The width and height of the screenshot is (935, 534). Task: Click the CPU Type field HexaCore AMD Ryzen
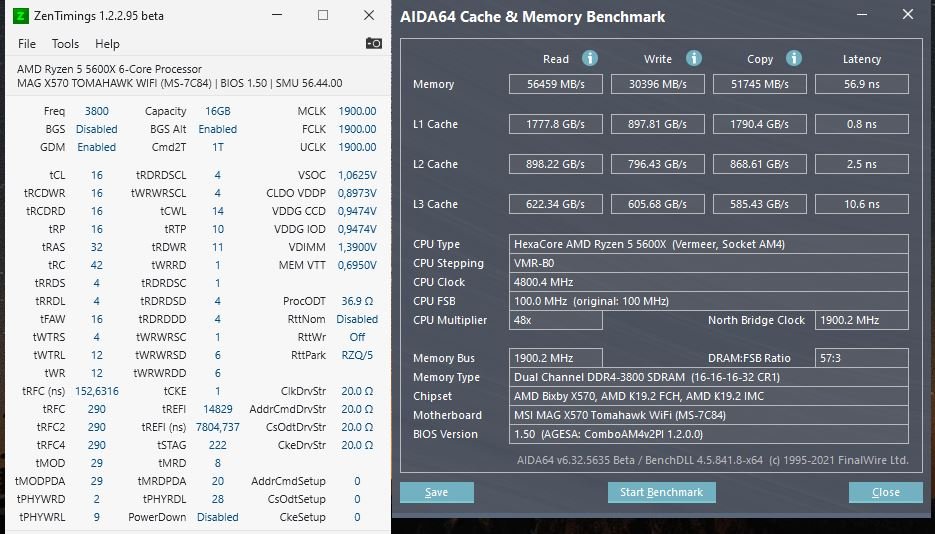point(708,244)
